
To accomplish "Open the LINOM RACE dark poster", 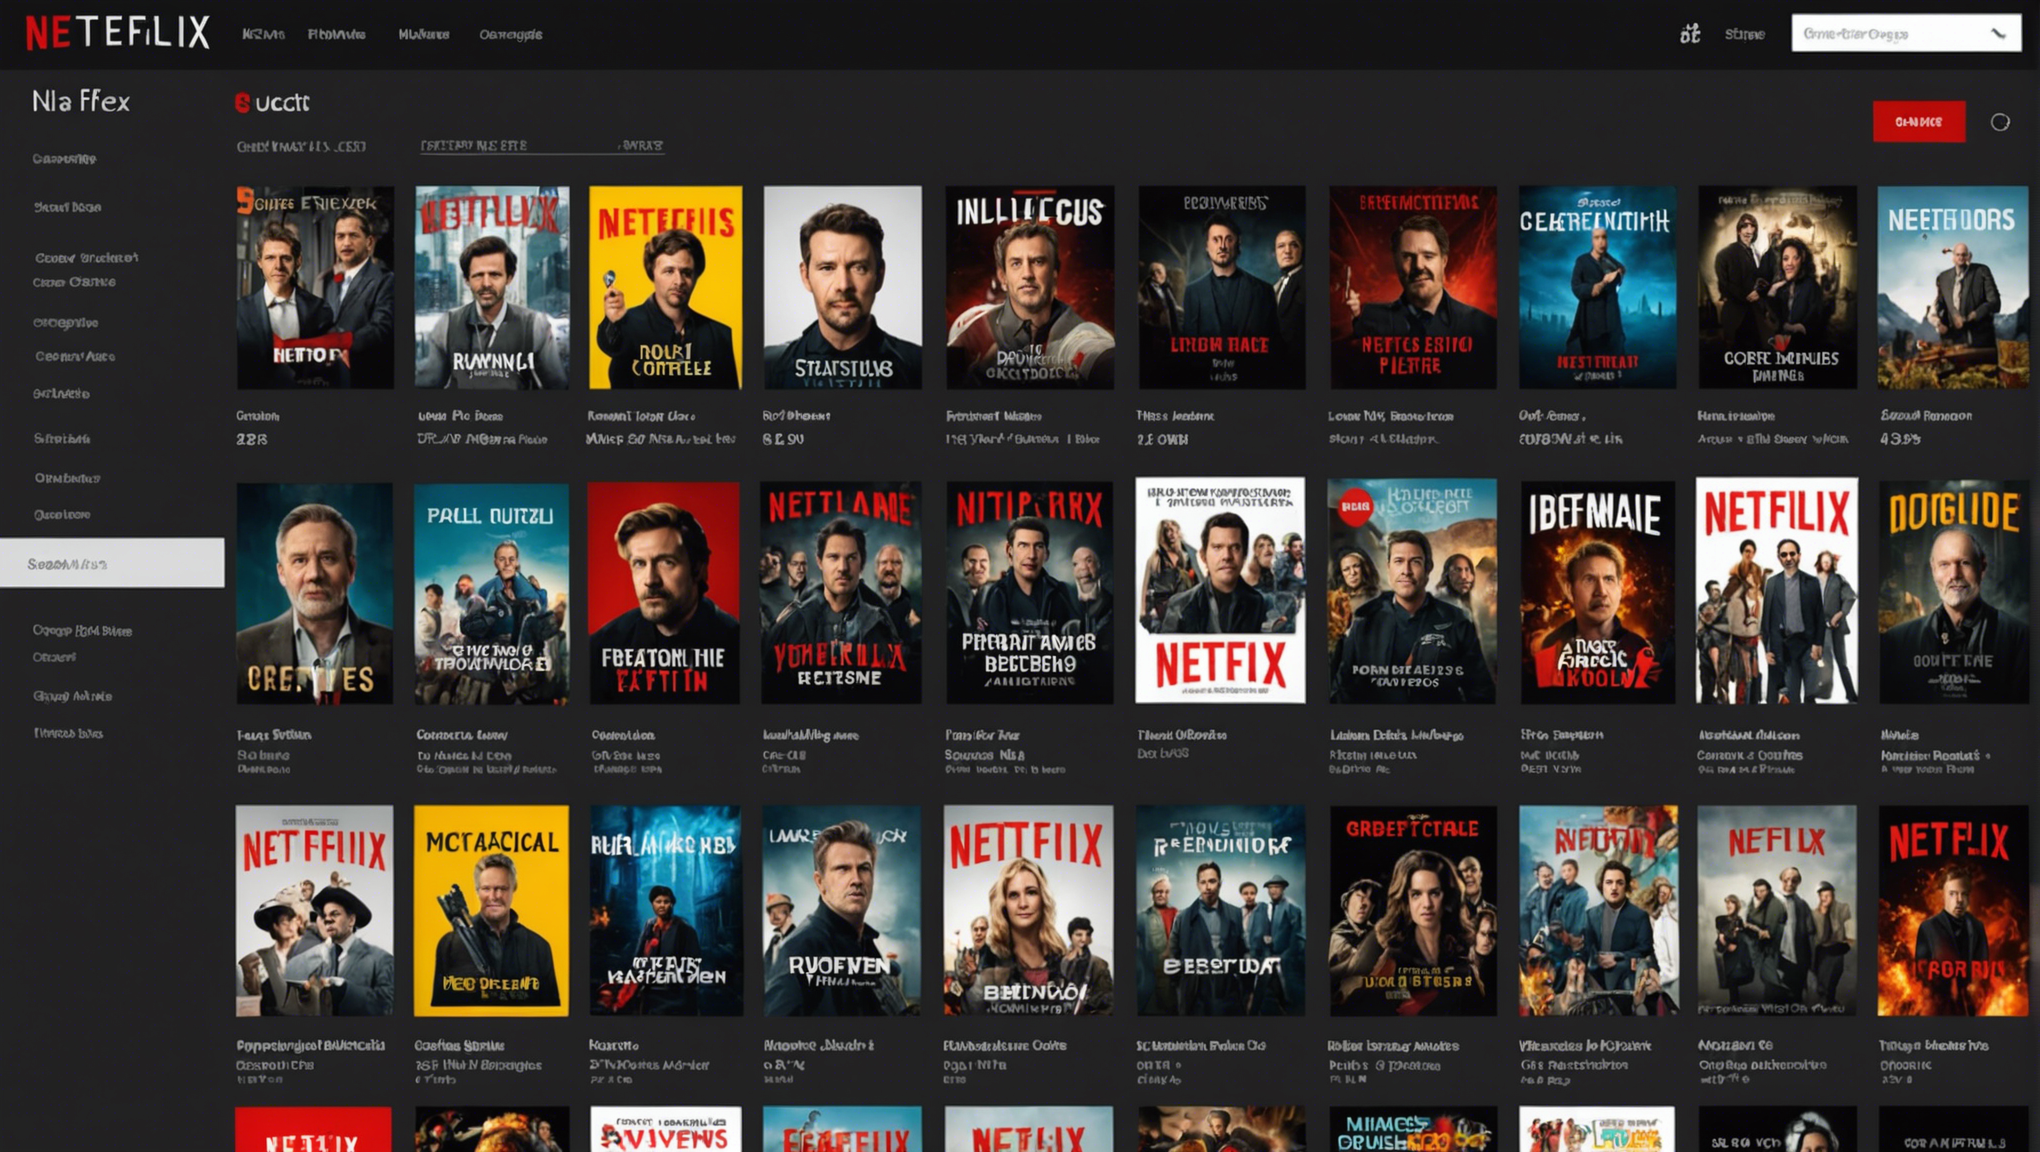I will 1222,287.
